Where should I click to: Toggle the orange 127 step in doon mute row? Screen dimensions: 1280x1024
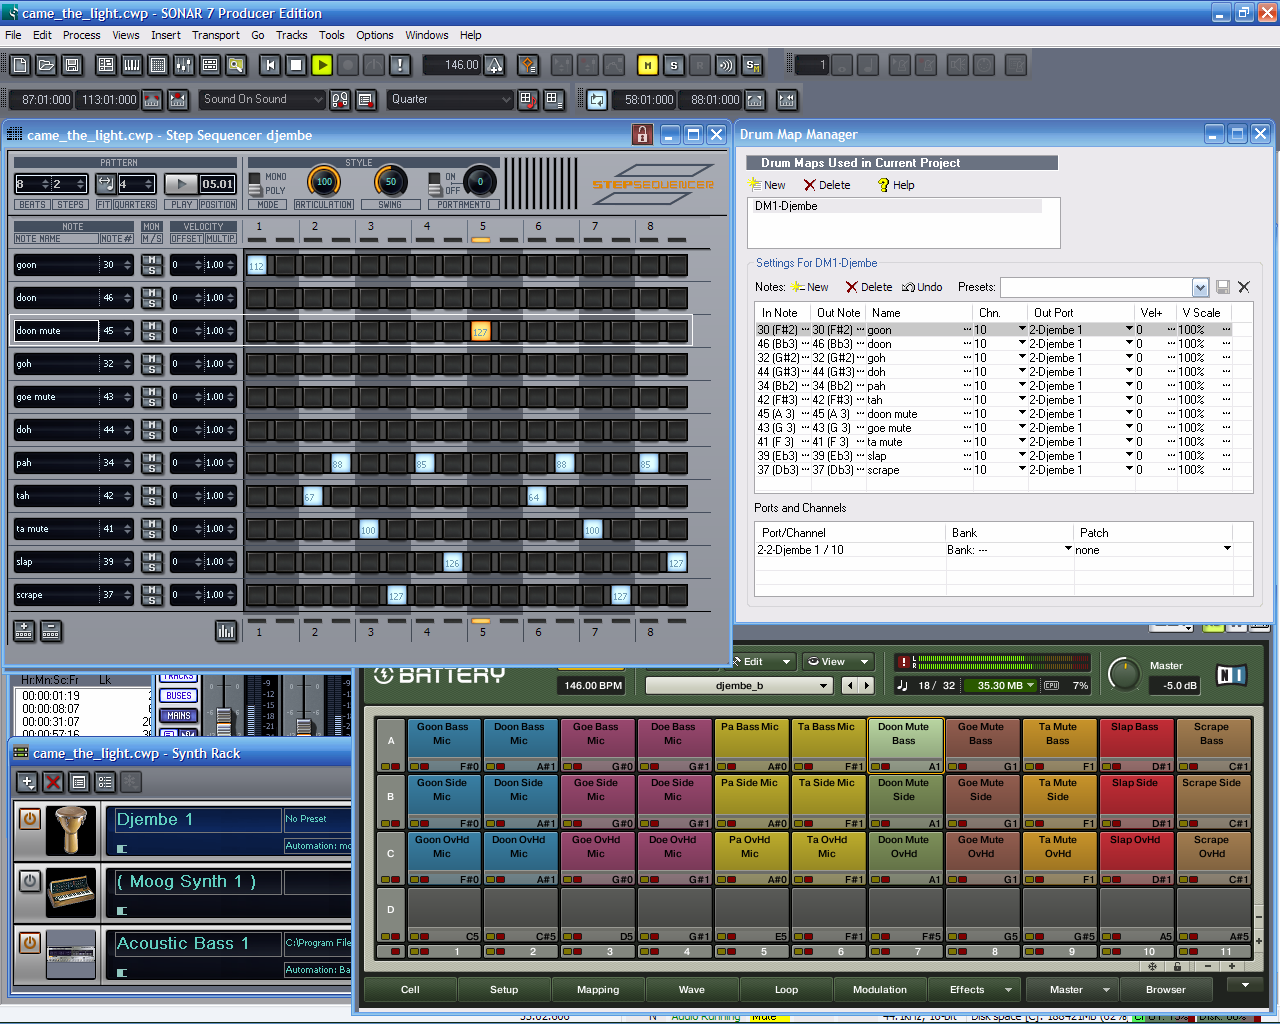click(x=481, y=331)
